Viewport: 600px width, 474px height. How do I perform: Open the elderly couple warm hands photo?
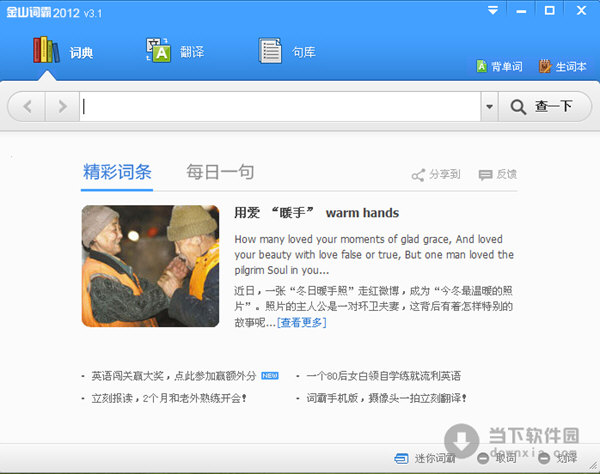[150, 266]
